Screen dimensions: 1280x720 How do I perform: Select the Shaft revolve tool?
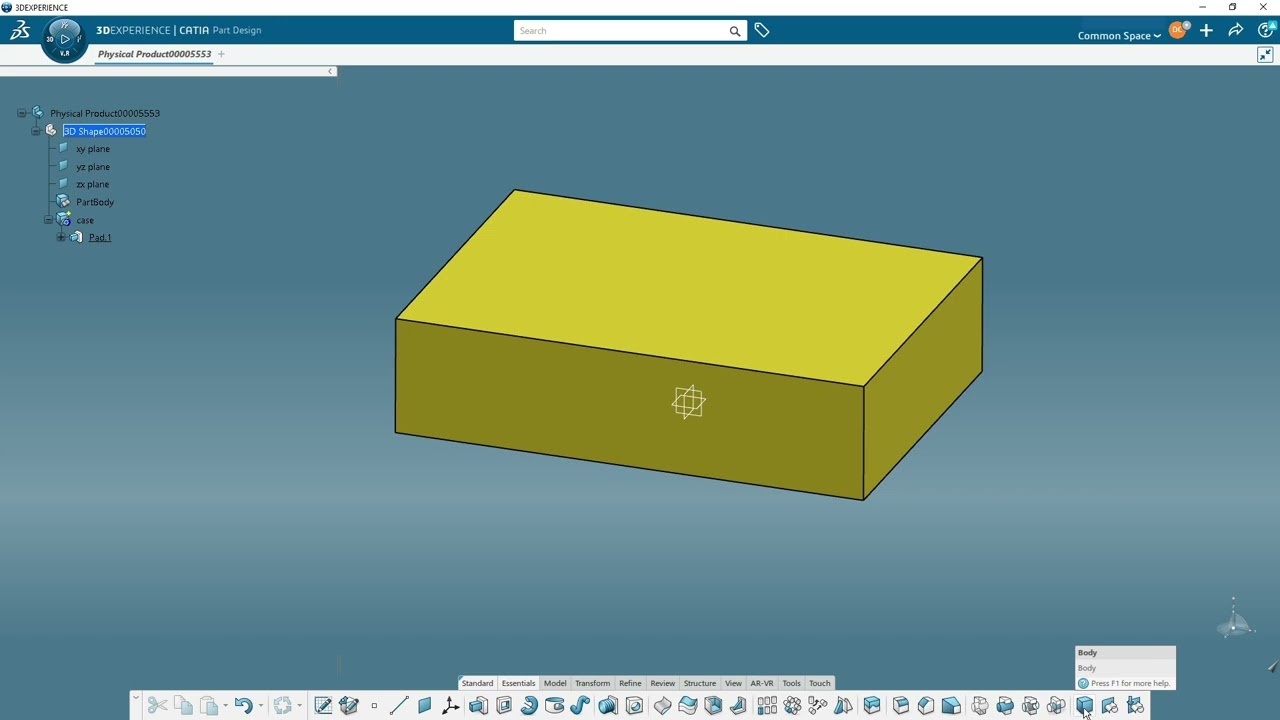[529, 706]
